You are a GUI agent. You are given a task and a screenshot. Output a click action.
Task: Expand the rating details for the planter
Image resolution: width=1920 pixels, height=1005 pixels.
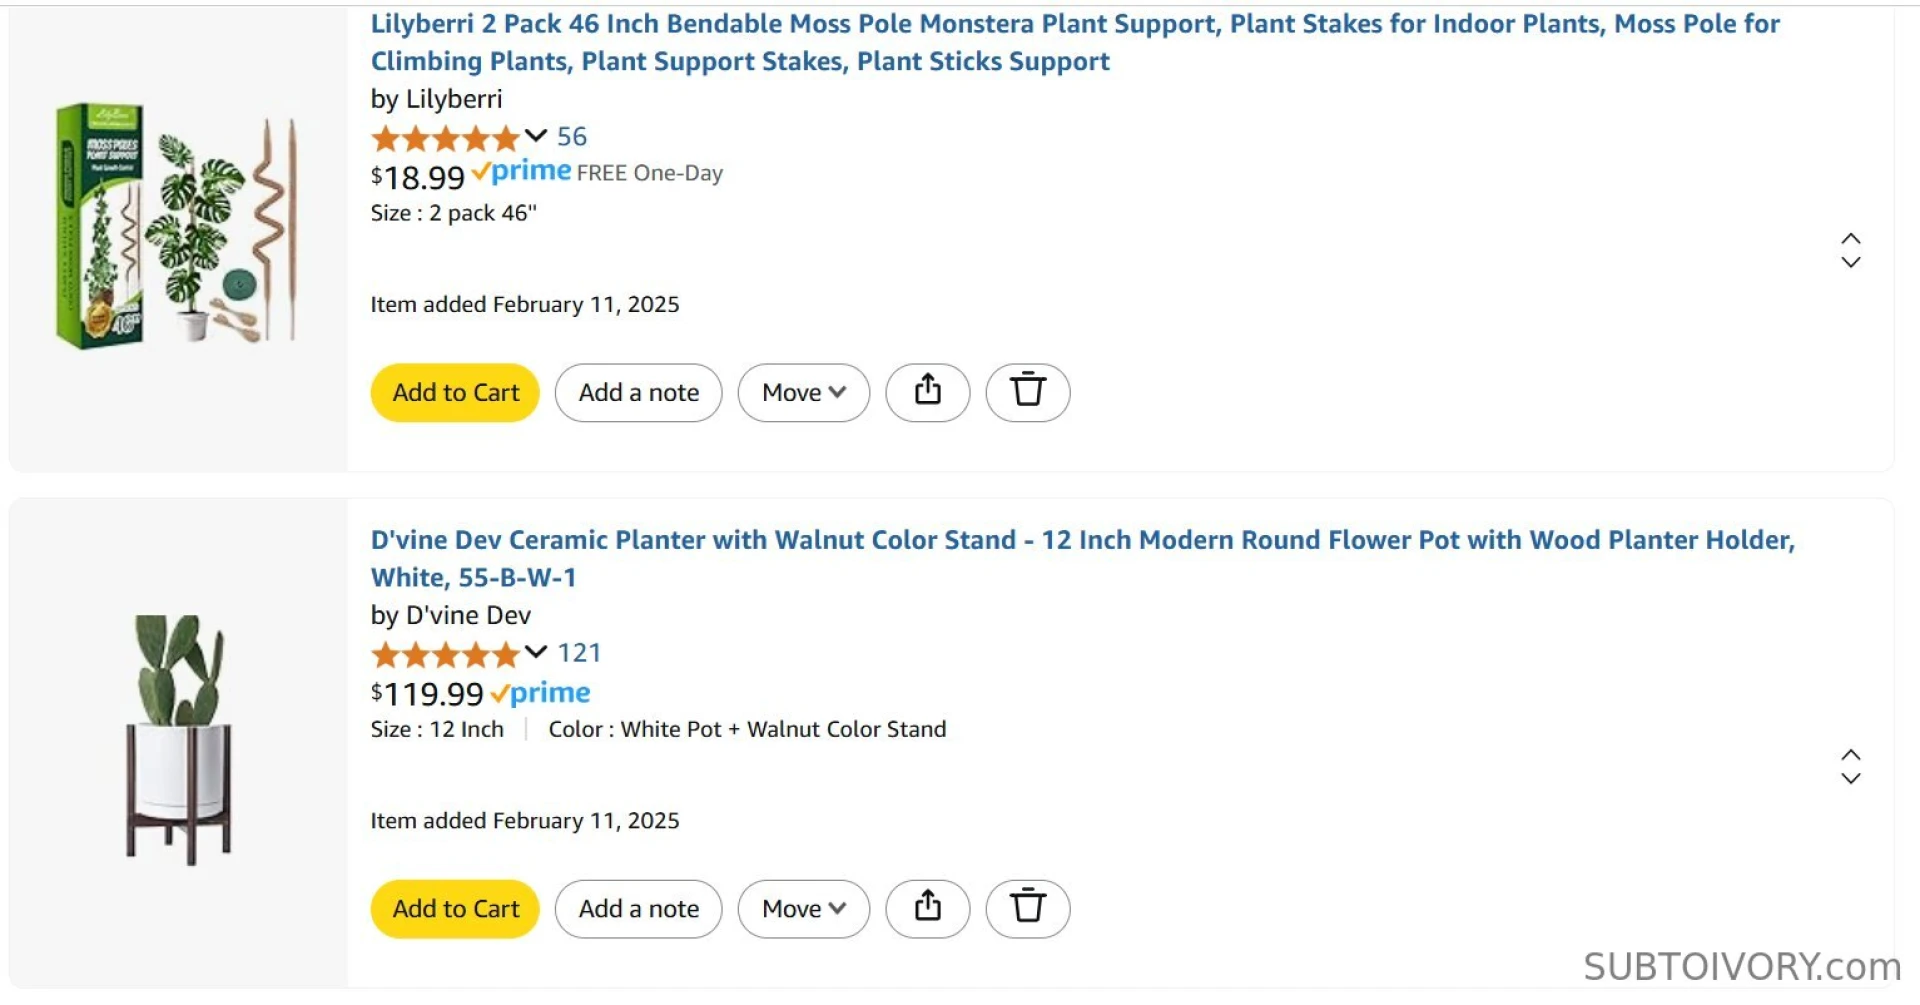(536, 652)
